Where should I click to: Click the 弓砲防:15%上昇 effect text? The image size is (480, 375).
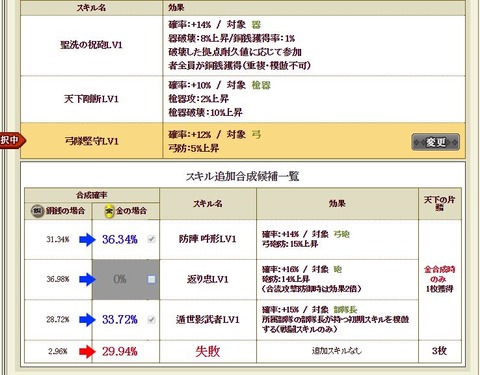pyautogui.click(x=290, y=244)
